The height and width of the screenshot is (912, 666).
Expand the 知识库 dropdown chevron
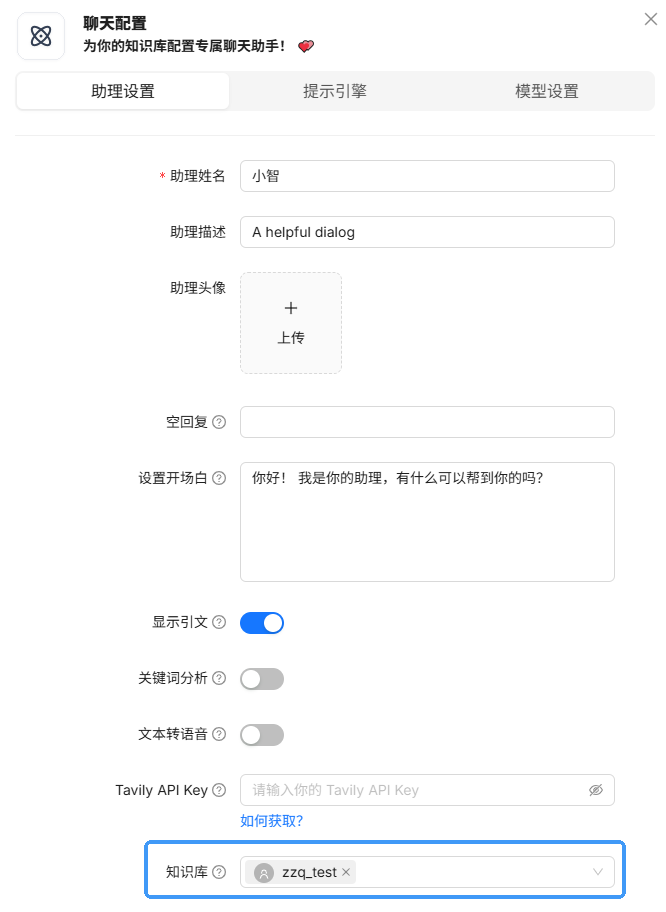point(599,871)
